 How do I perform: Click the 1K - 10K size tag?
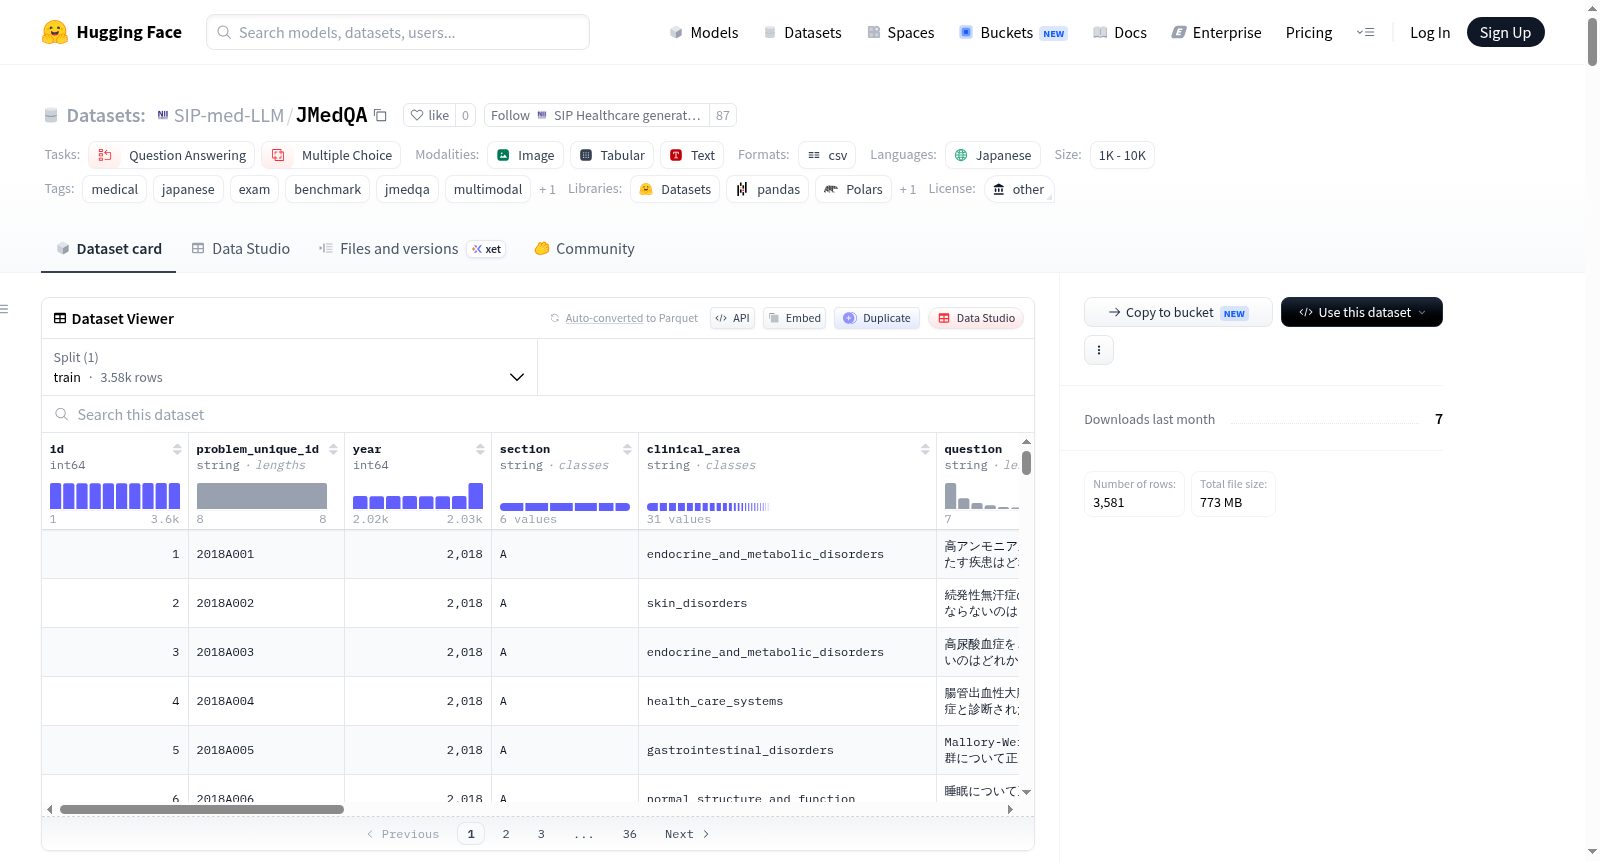pos(1122,155)
